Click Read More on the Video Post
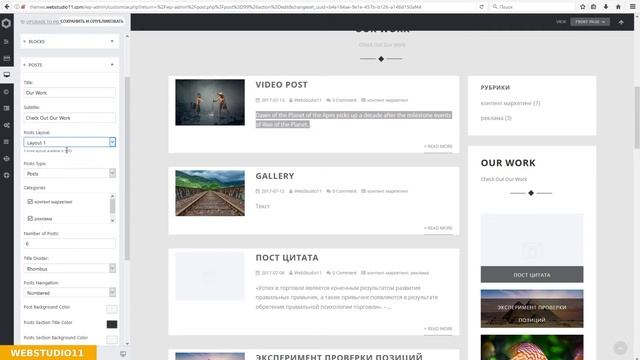The width and height of the screenshot is (640, 360). point(438,146)
